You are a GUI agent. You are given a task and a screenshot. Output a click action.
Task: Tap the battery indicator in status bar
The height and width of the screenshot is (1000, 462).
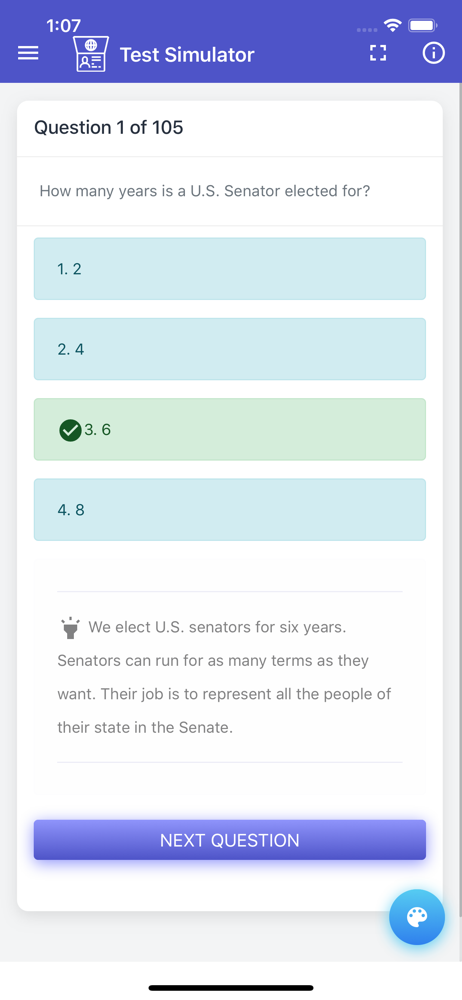(x=422, y=26)
